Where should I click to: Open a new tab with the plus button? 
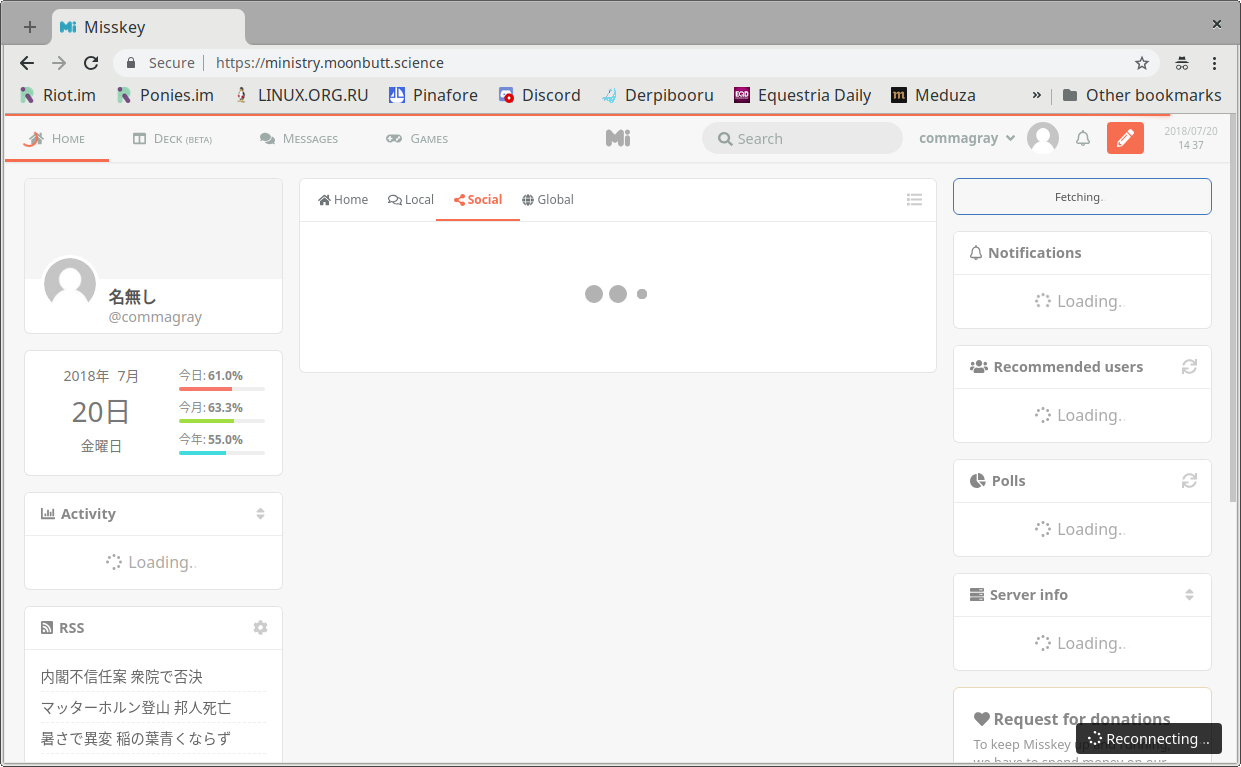coord(29,27)
